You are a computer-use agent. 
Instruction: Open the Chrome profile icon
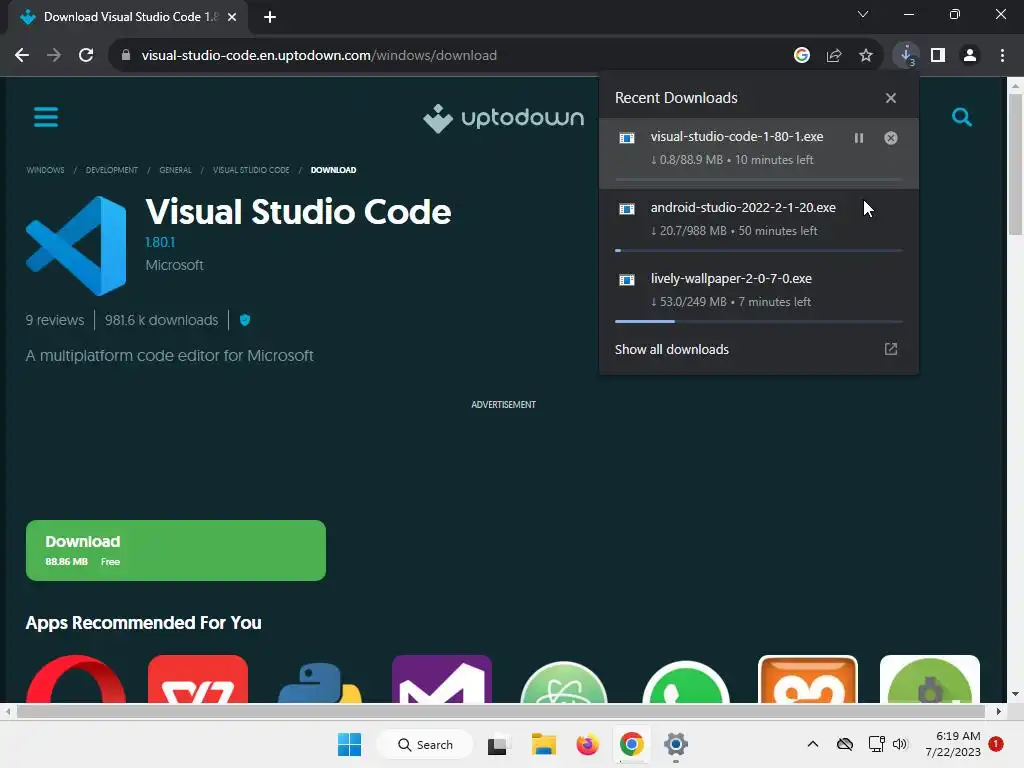[970, 56]
